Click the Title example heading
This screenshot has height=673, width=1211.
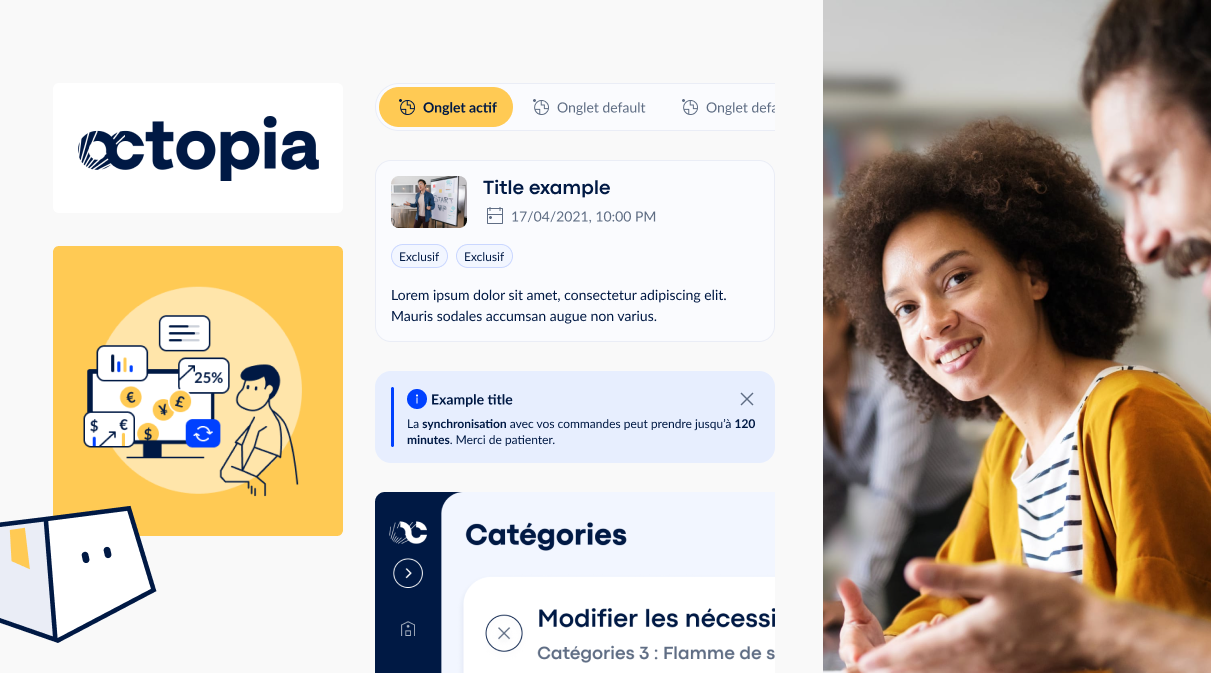[546, 188]
